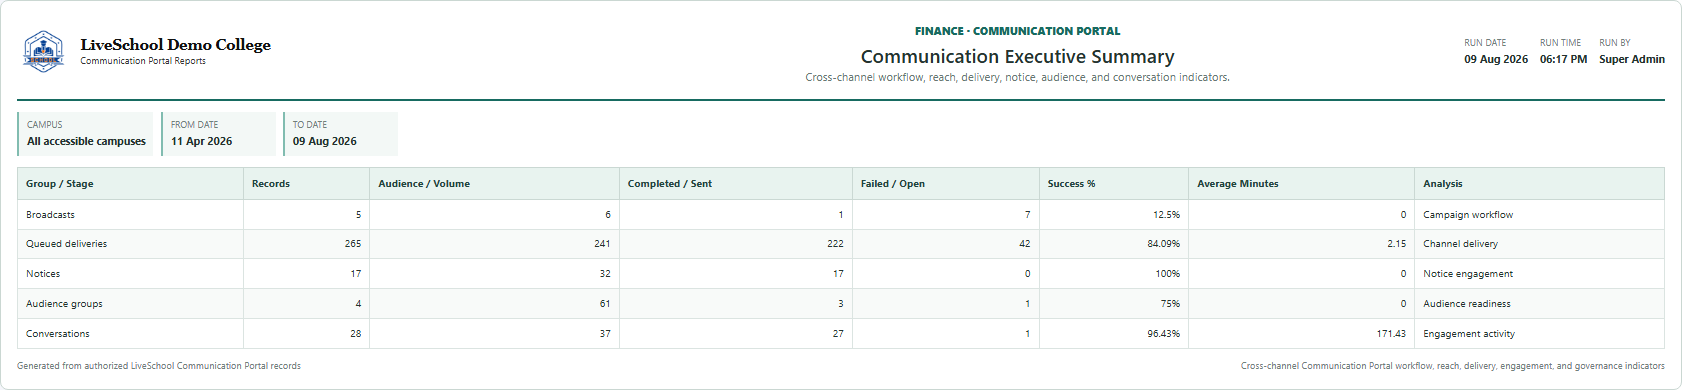Click Conversations records value 28
Viewport: 1682px width, 391px height.
(x=356, y=334)
